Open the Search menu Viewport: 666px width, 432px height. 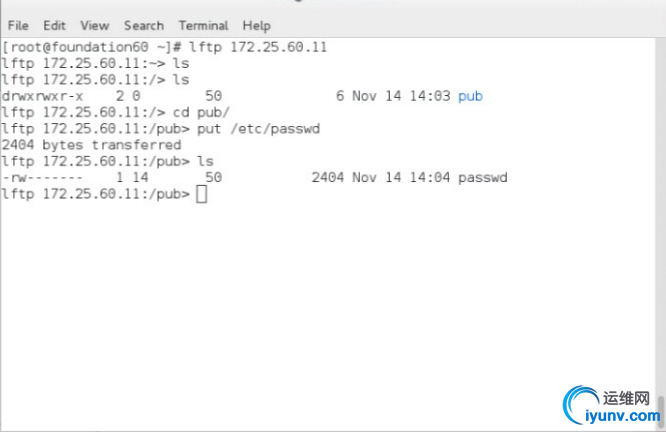[144, 25]
